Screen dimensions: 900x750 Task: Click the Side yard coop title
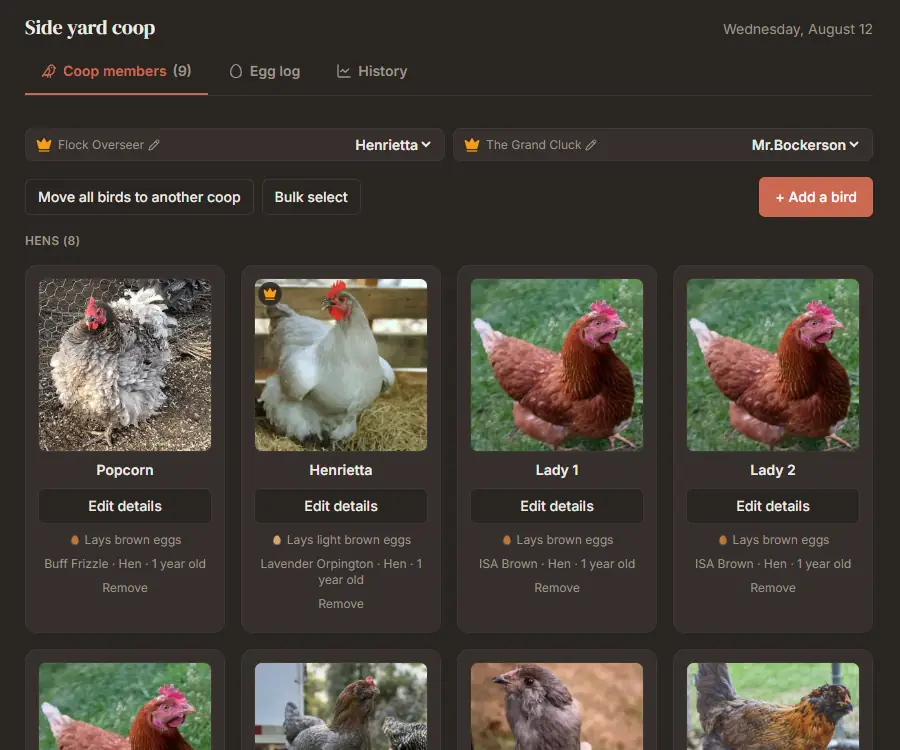(90, 28)
